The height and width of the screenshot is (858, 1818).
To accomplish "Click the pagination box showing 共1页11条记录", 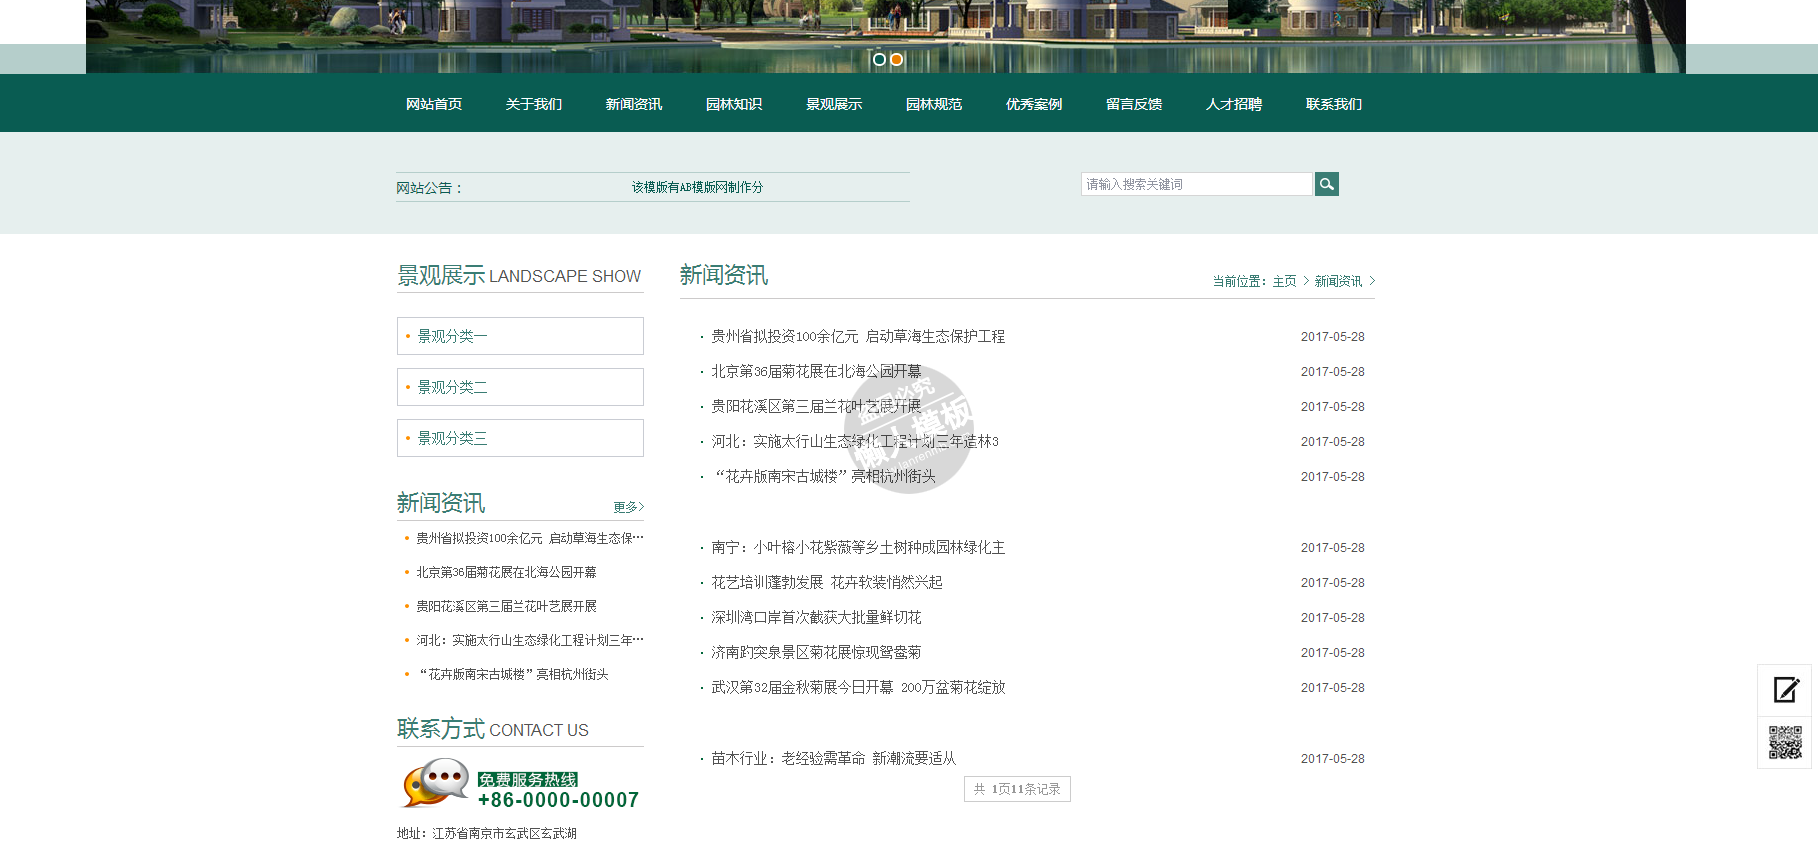I will point(1017,789).
